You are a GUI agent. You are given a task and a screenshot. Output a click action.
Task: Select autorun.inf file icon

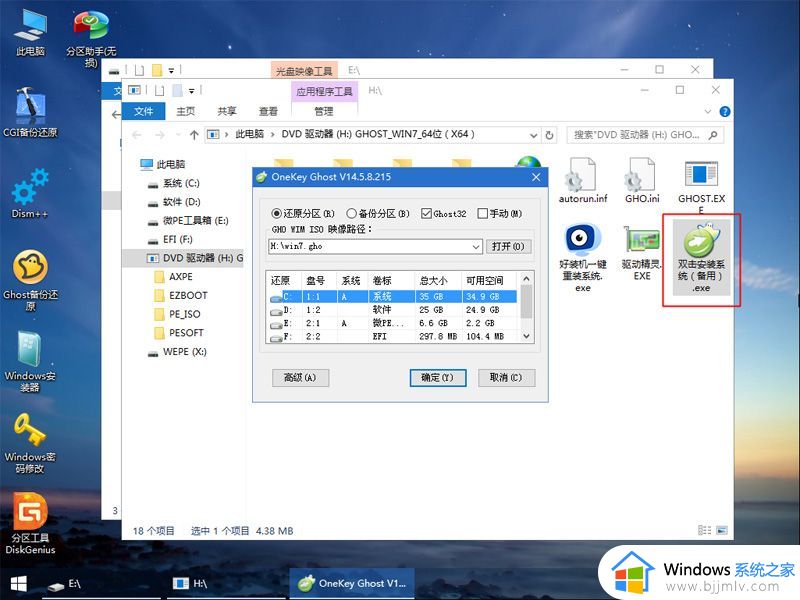pos(583,181)
